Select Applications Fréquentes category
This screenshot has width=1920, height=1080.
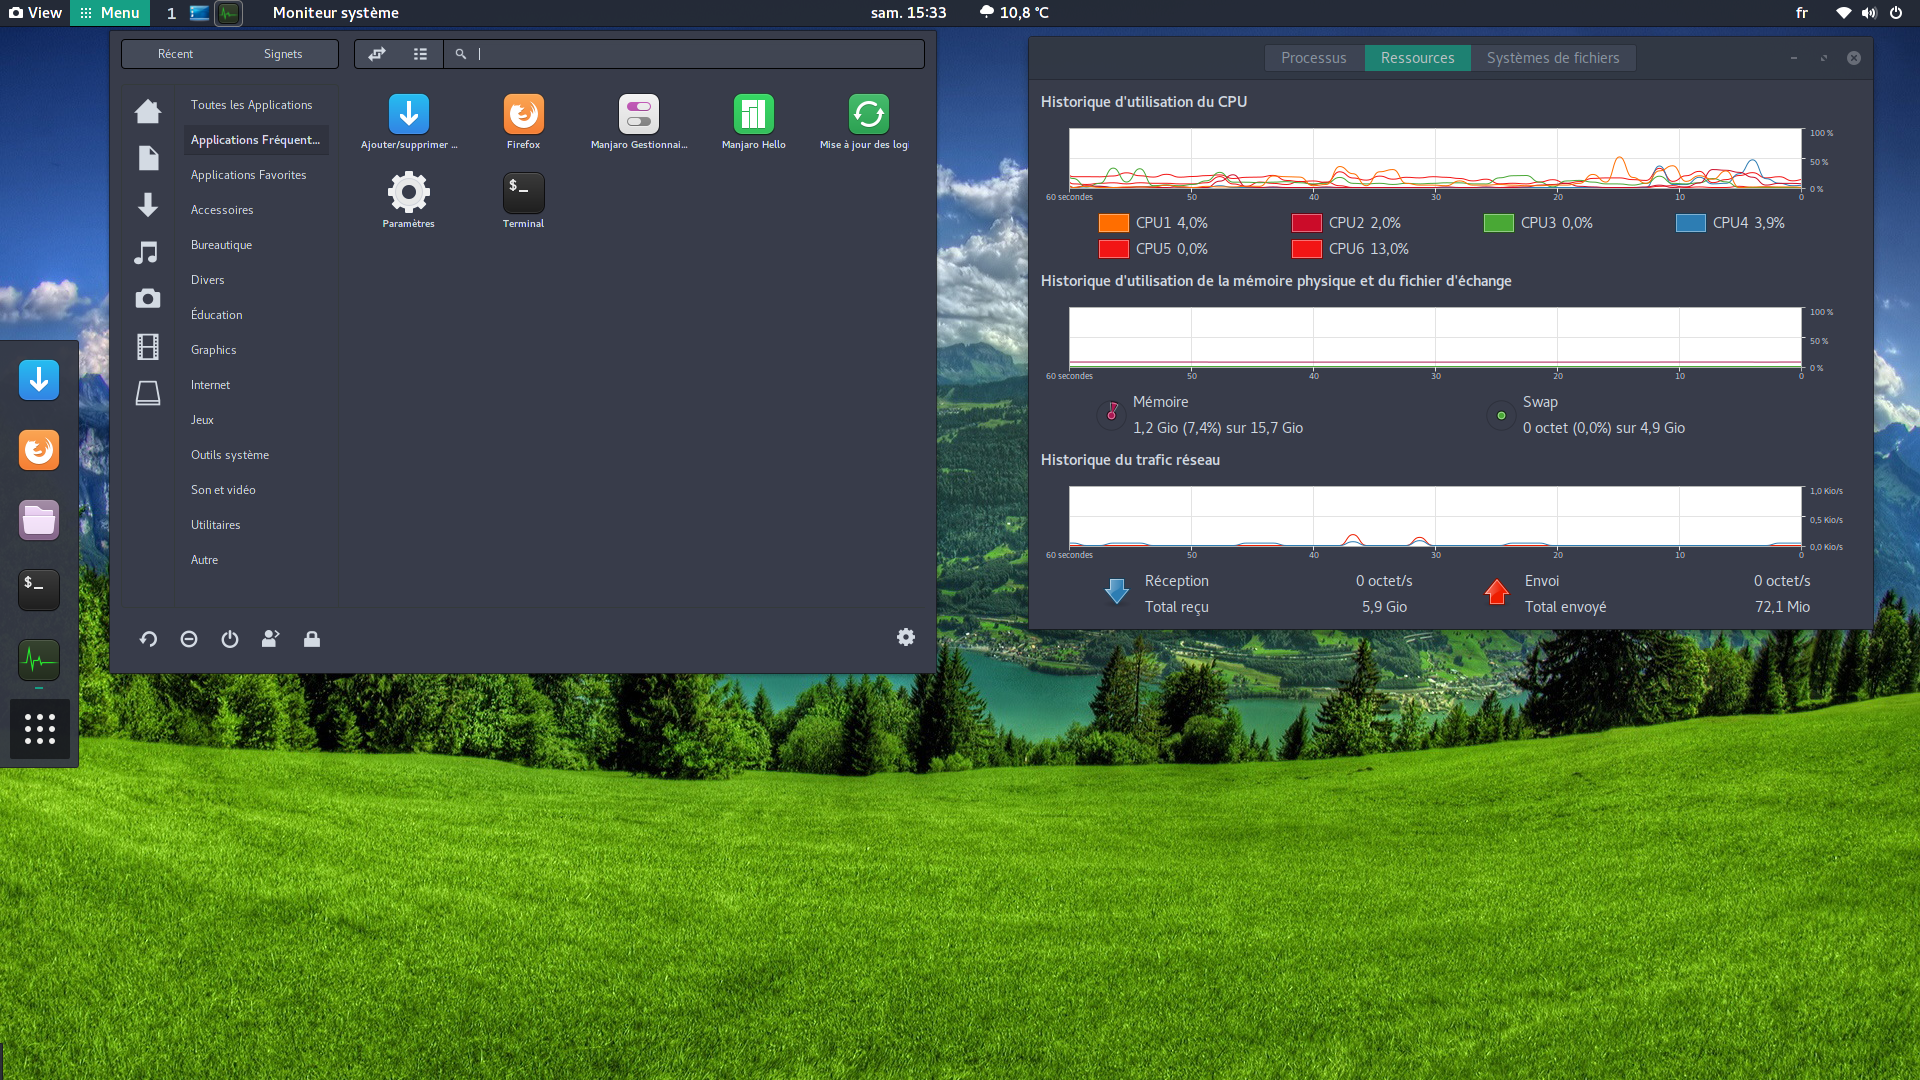click(255, 140)
